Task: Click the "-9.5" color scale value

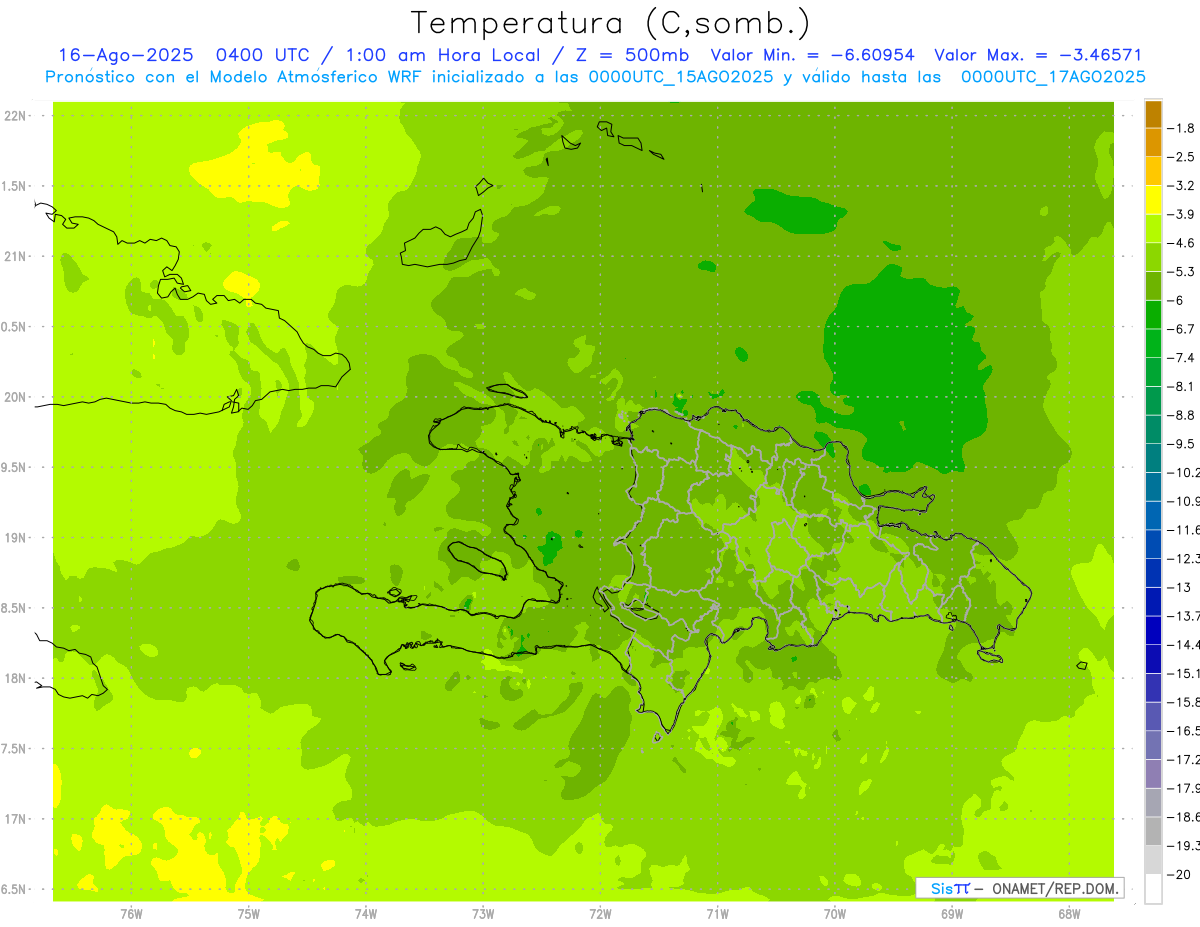Action: point(1182,444)
